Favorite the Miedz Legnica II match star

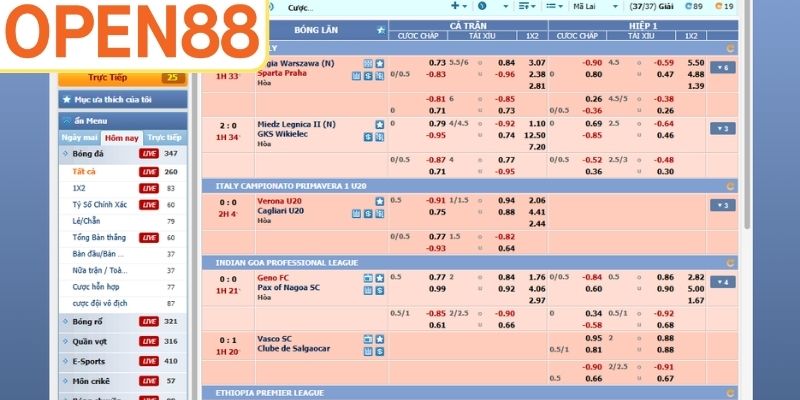click(379, 124)
